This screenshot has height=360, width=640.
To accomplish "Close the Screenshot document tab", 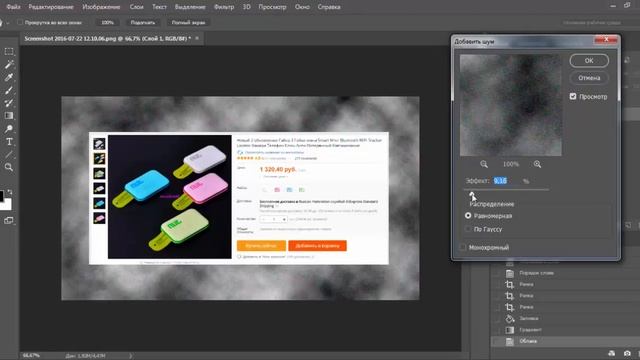I will pos(197,38).
